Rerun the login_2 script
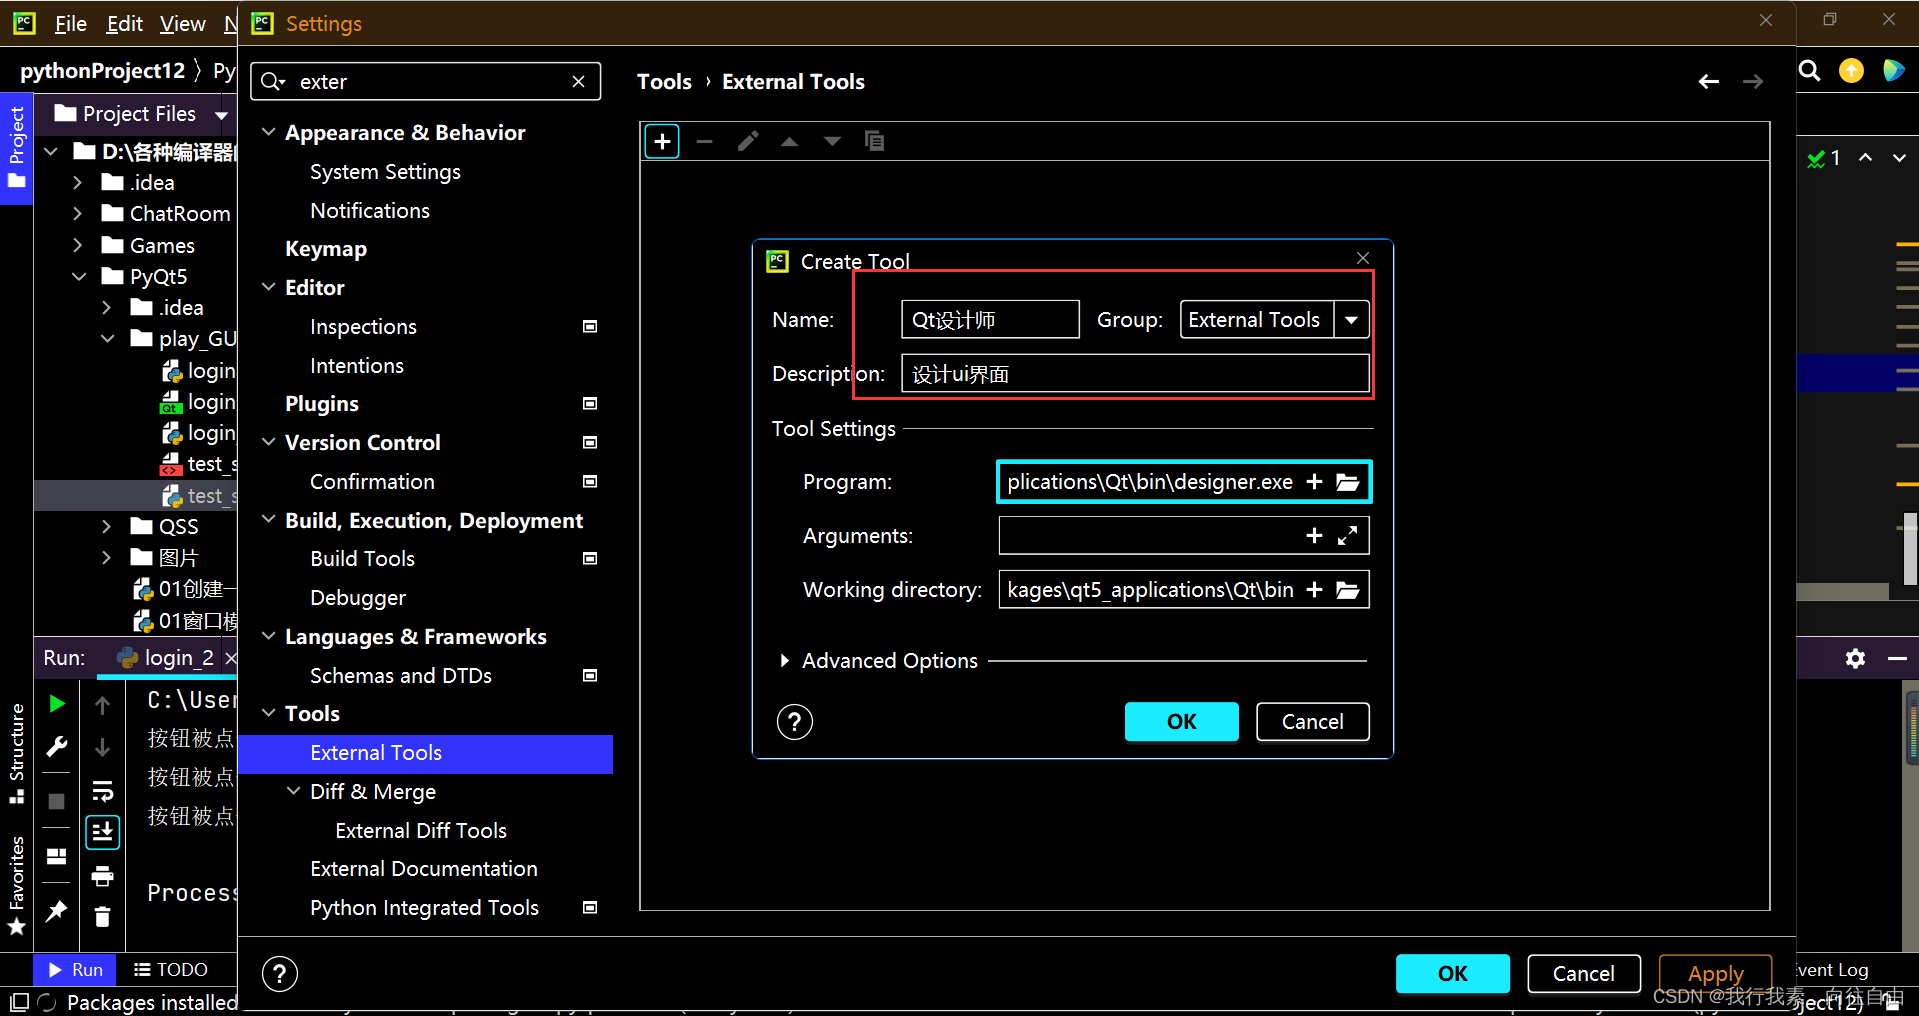Image resolution: width=1919 pixels, height=1016 pixels. pos(56,703)
